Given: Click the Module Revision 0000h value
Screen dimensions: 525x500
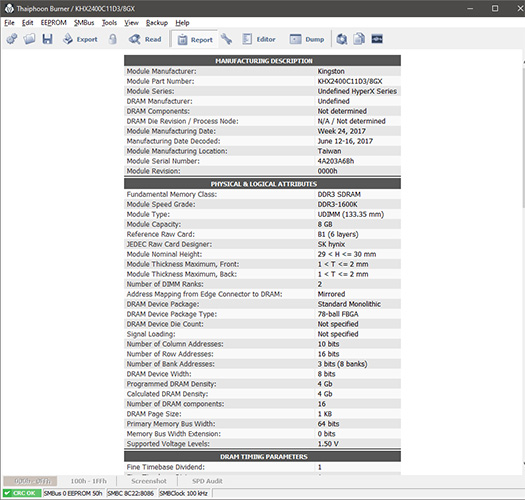Looking at the screenshot, I should coord(327,171).
